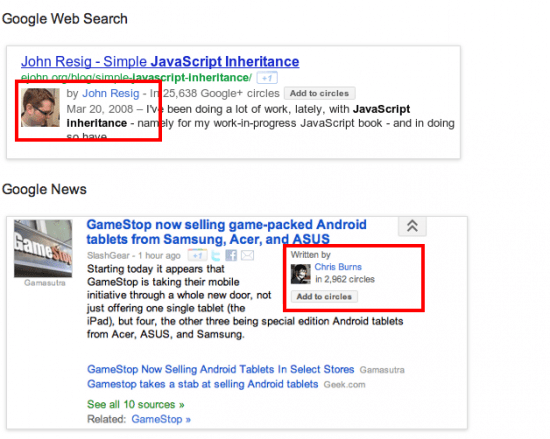Share the GameStop article on Facebook icon

coord(231,255)
